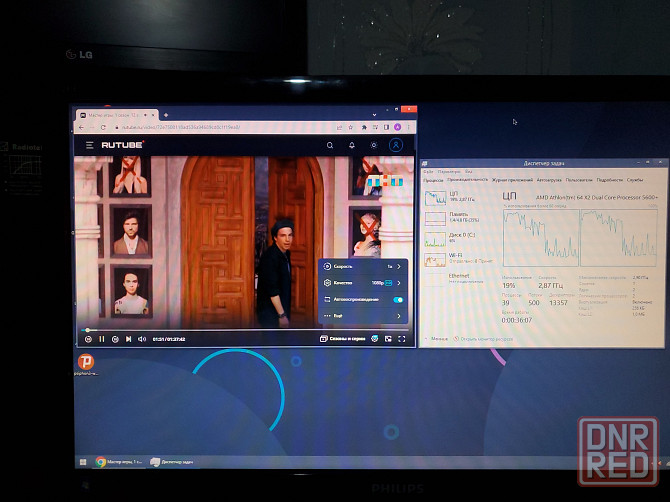
Task: Select Memory (Память) in performance list
Action: click(x=458, y=217)
